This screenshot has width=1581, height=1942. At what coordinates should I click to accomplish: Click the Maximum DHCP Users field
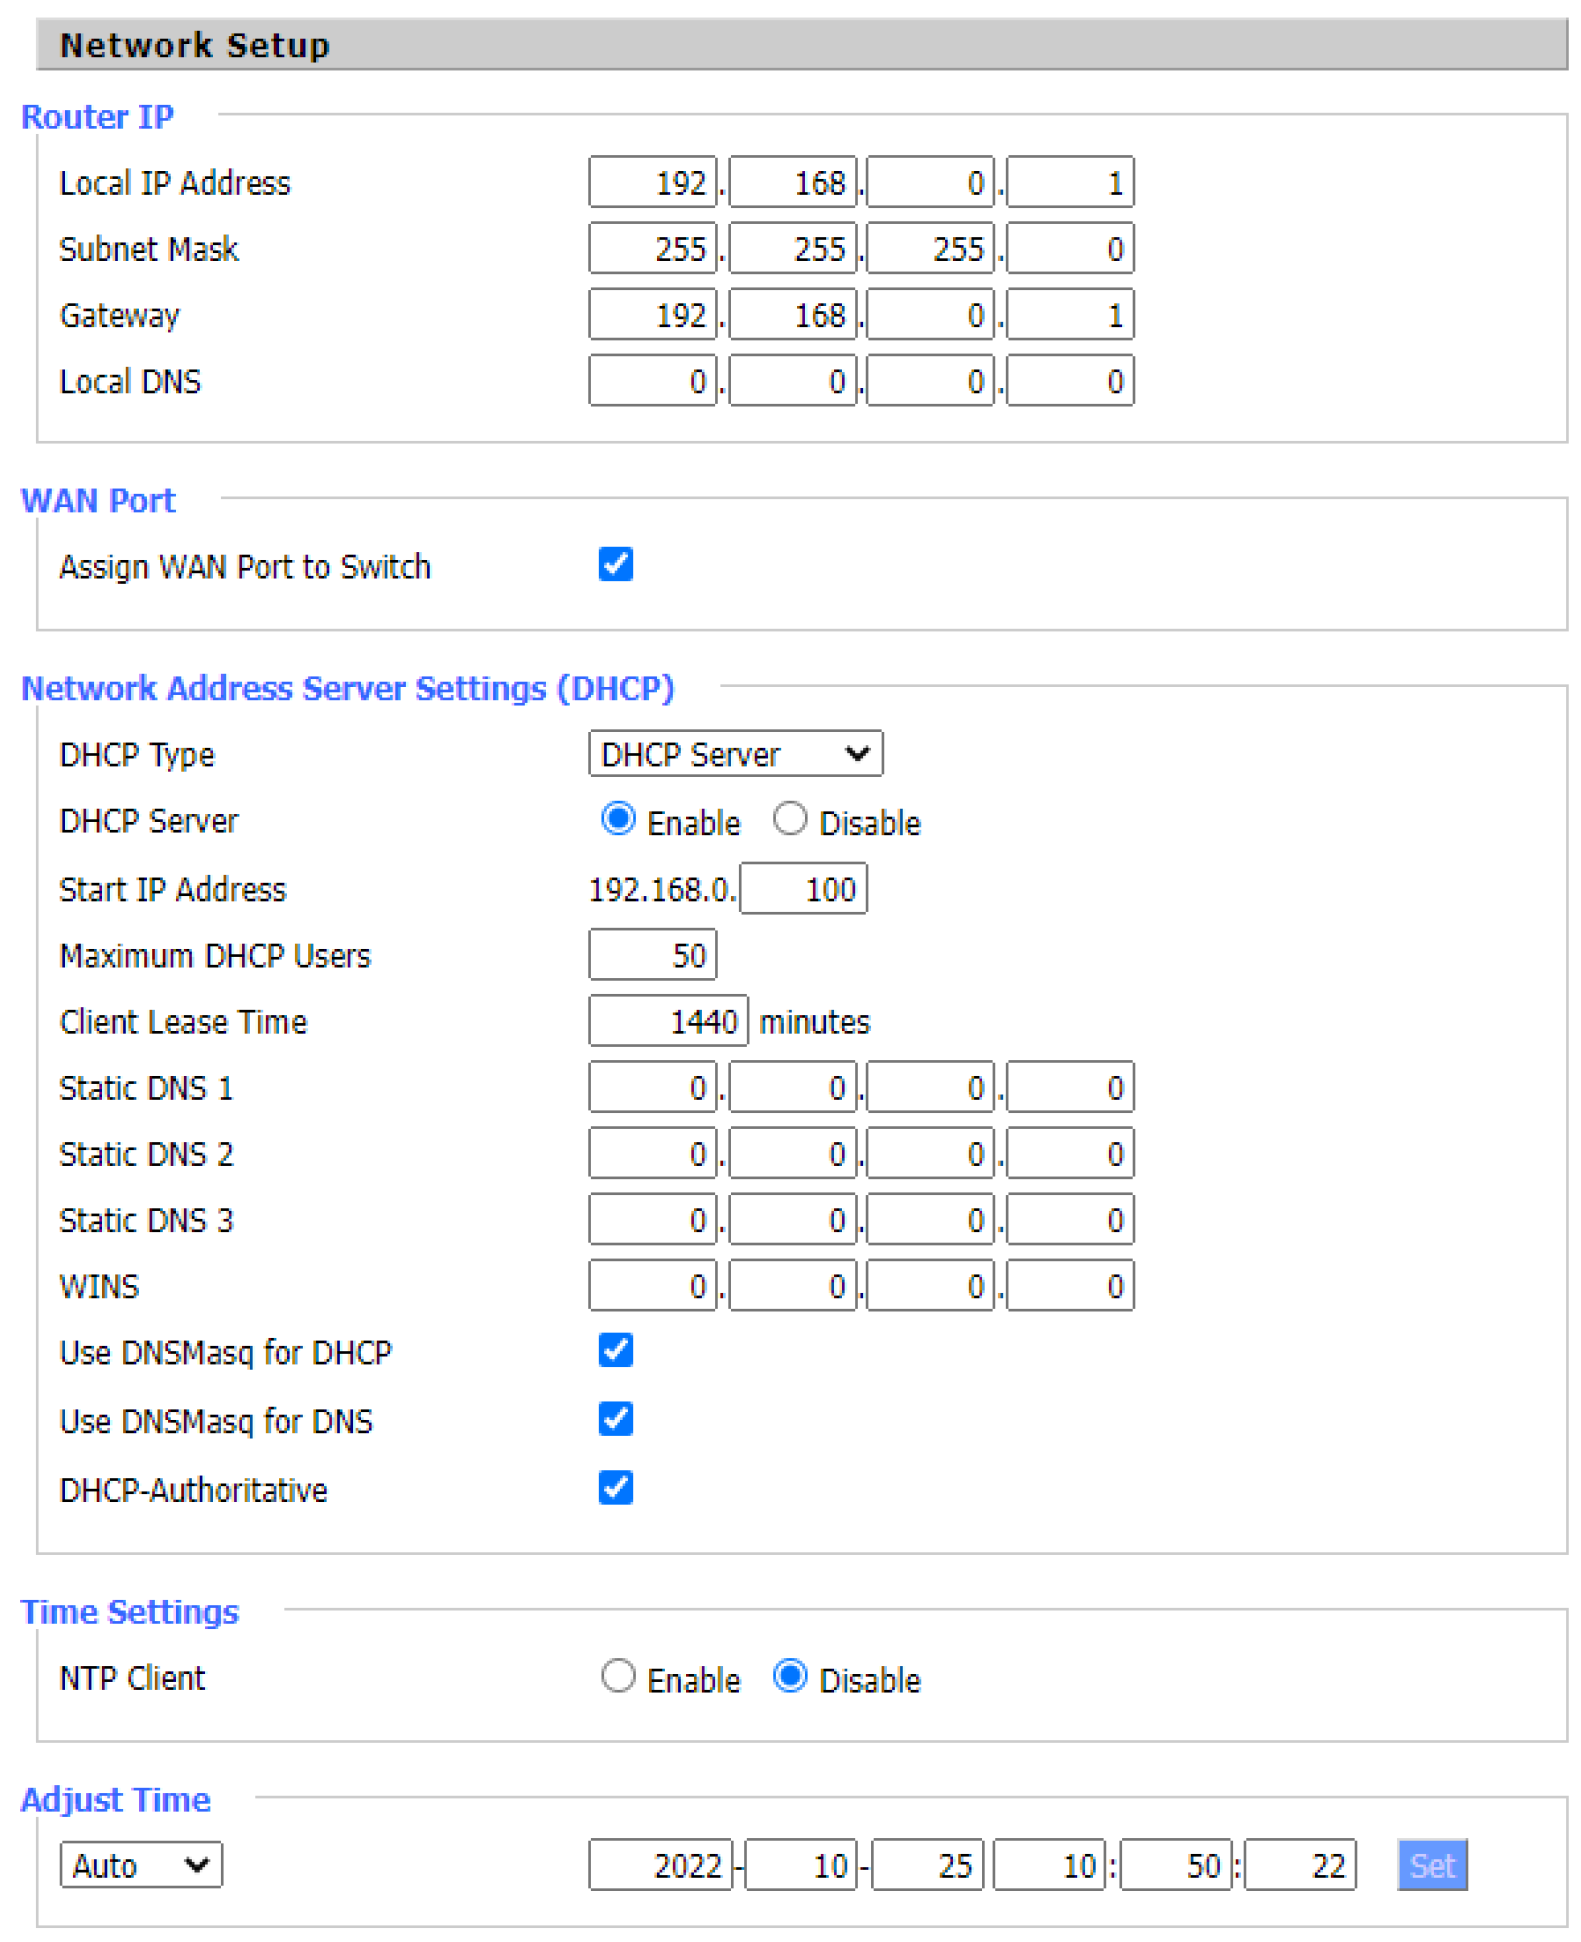[652, 955]
